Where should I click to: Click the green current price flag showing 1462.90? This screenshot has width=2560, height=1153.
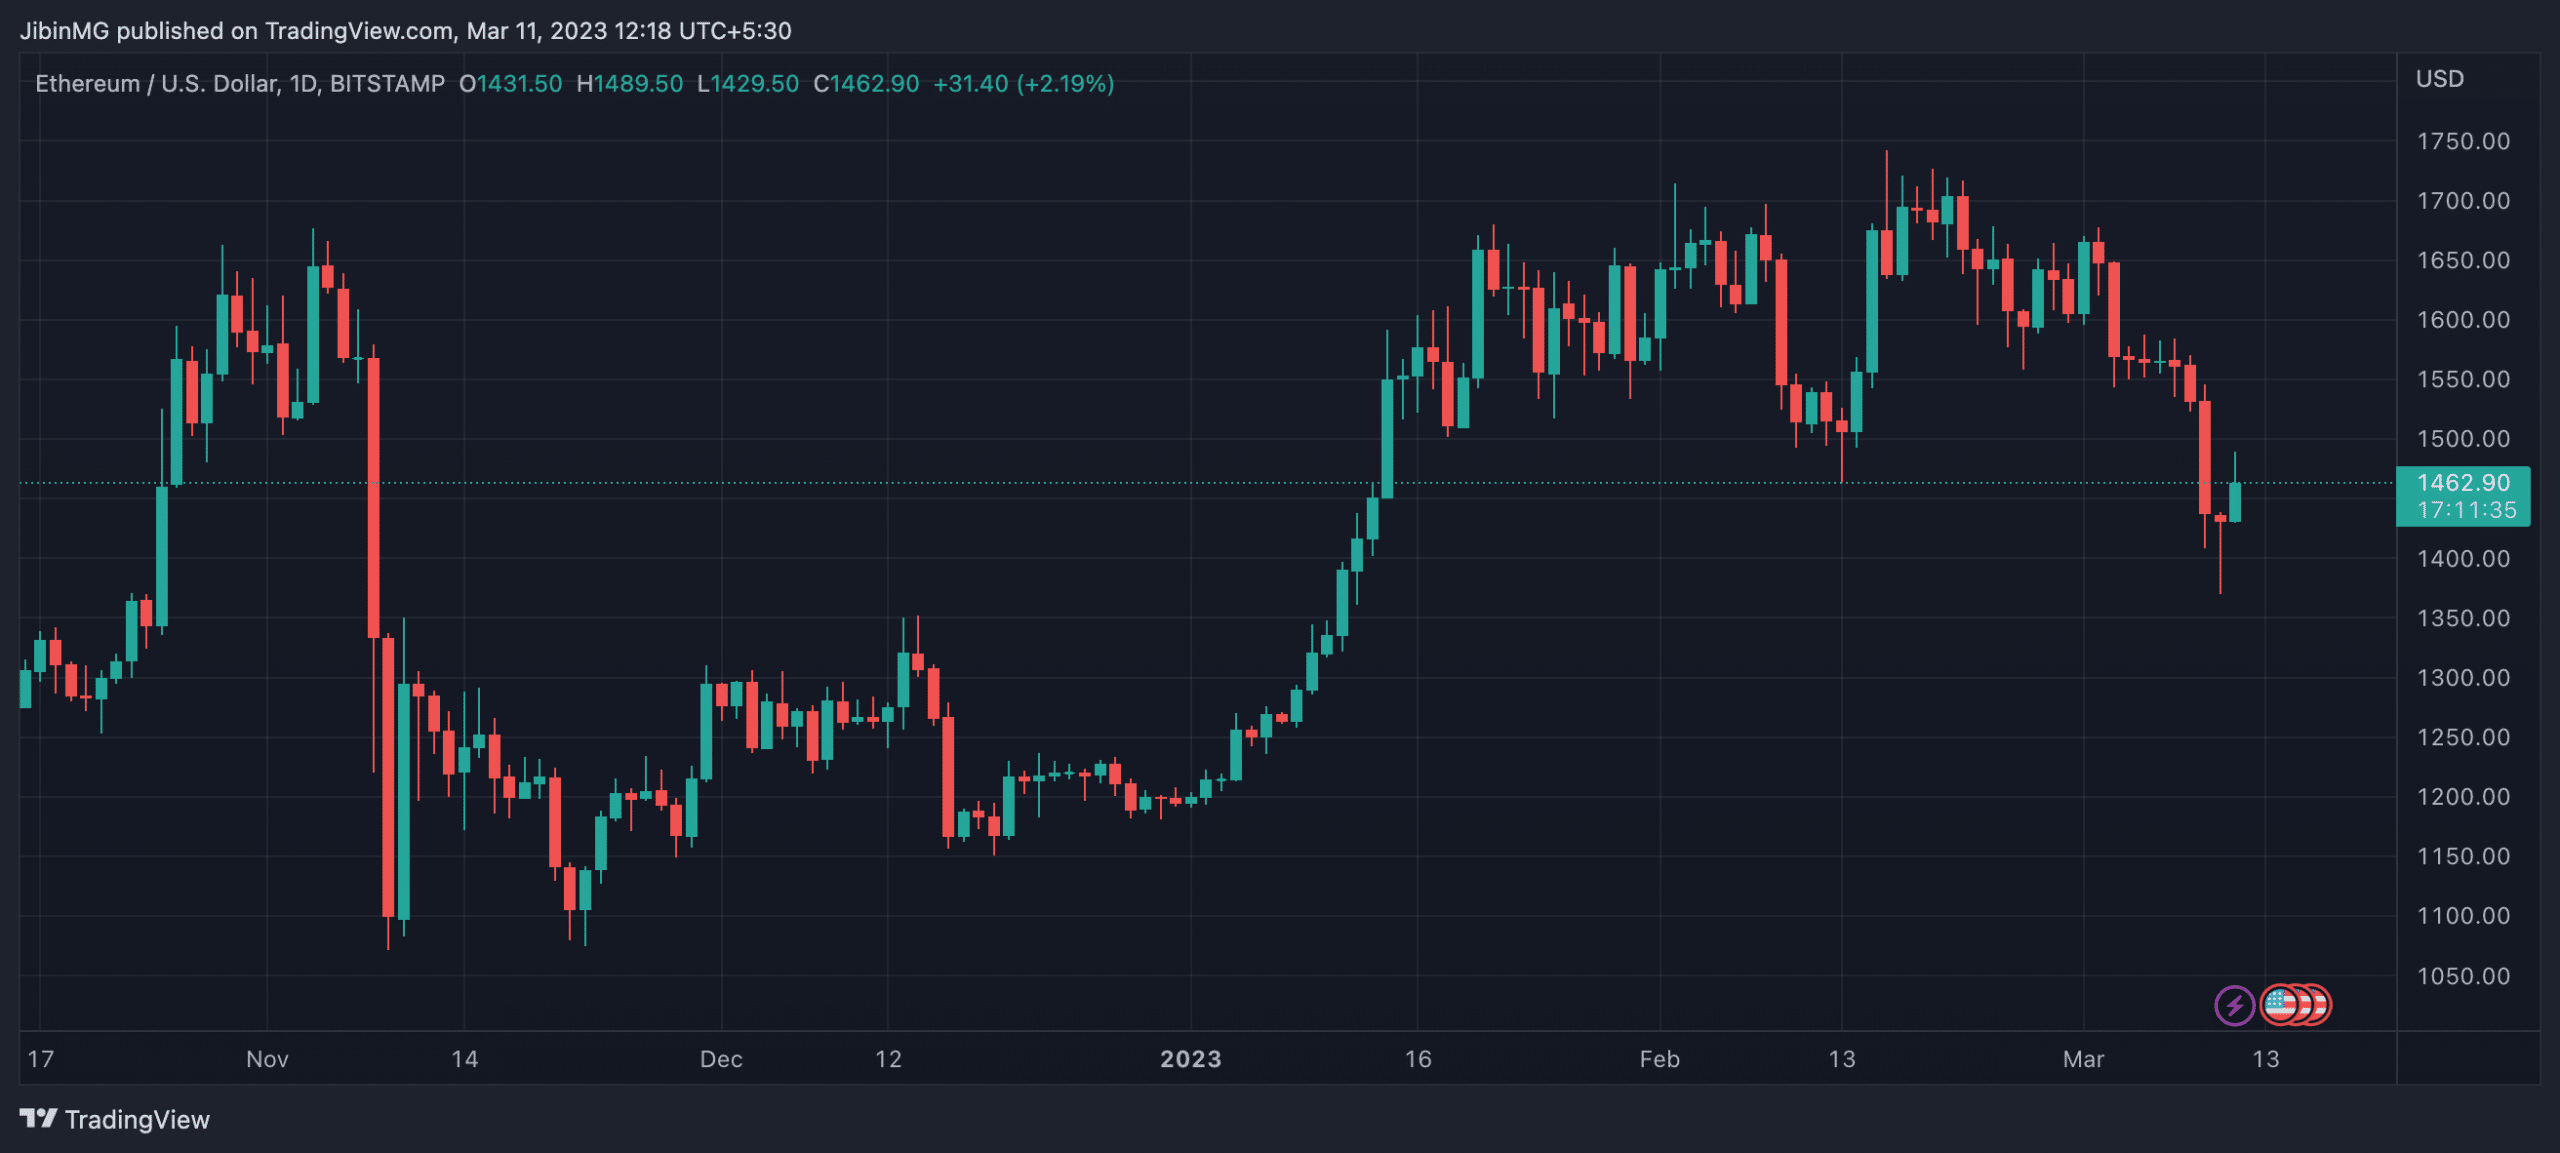tap(2463, 483)
